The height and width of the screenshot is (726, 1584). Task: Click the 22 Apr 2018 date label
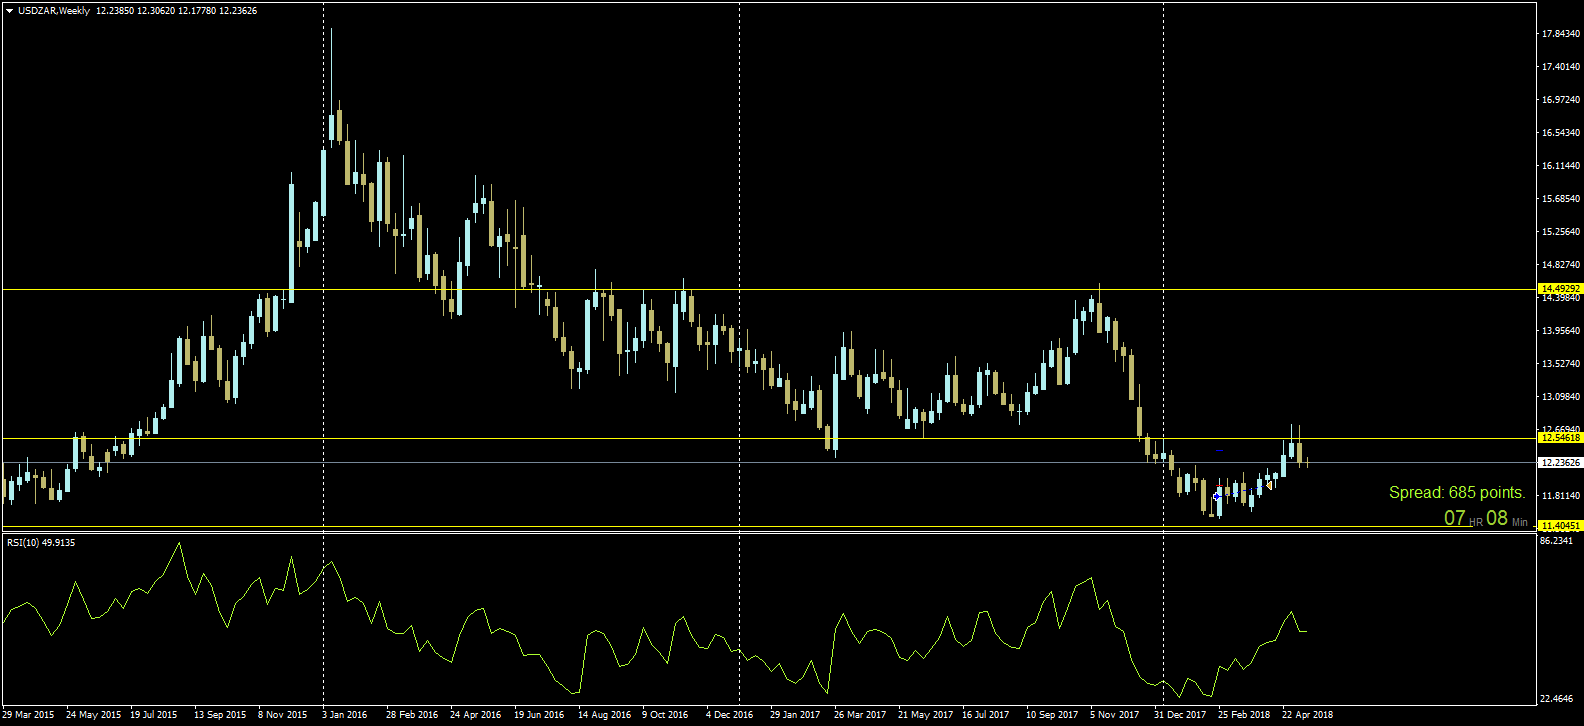click(1308, 715)
